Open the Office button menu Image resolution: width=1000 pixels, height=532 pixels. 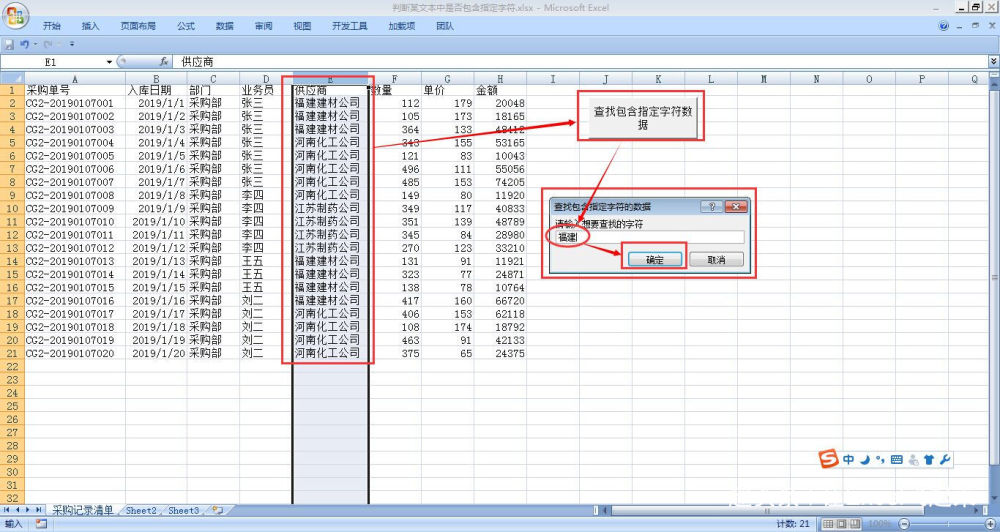click(x=15, y=15)
